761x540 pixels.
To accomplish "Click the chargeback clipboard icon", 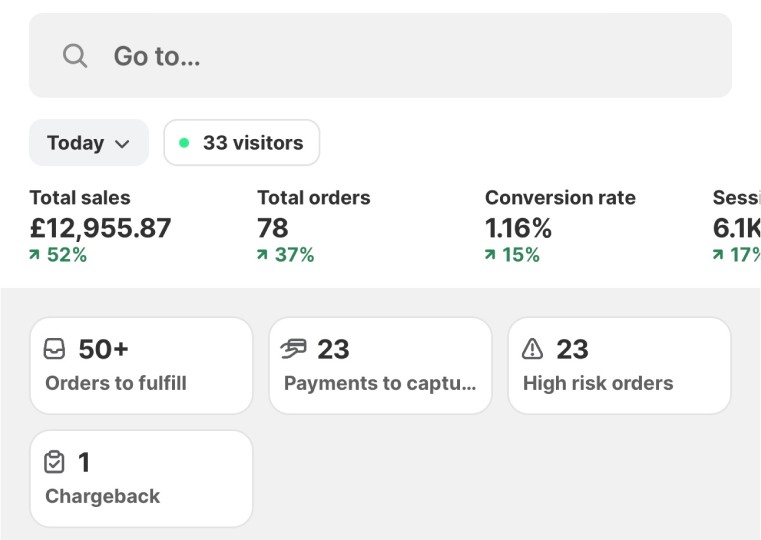I will tap(54, 462).
